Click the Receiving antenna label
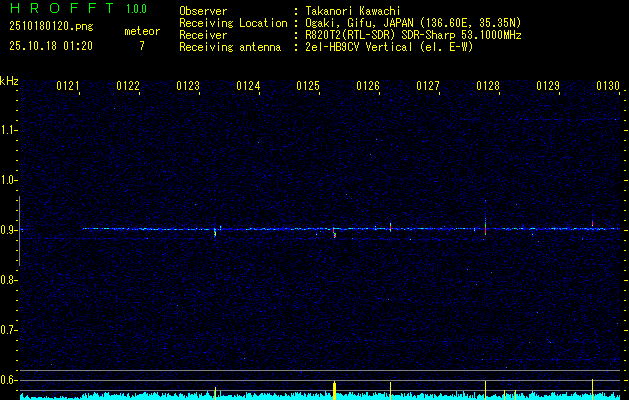The image size is (629, 400). click(230, 47)
